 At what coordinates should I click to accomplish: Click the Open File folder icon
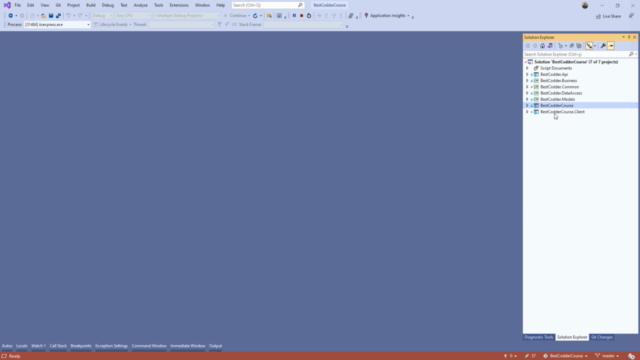(43, 16)
